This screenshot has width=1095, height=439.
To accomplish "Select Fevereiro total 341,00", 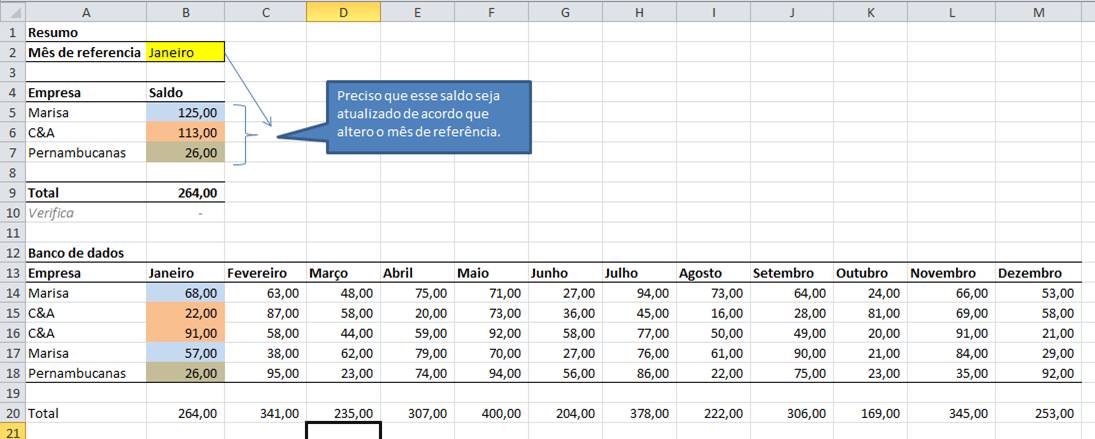I will (x=265, y=413).
